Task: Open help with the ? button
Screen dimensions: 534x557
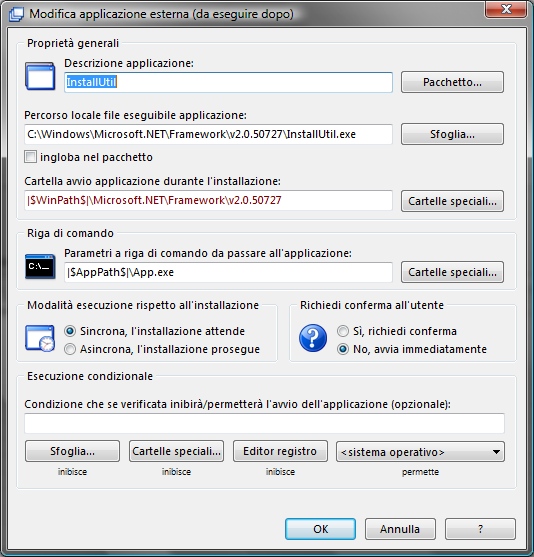Action: click(x=480, y=529)
